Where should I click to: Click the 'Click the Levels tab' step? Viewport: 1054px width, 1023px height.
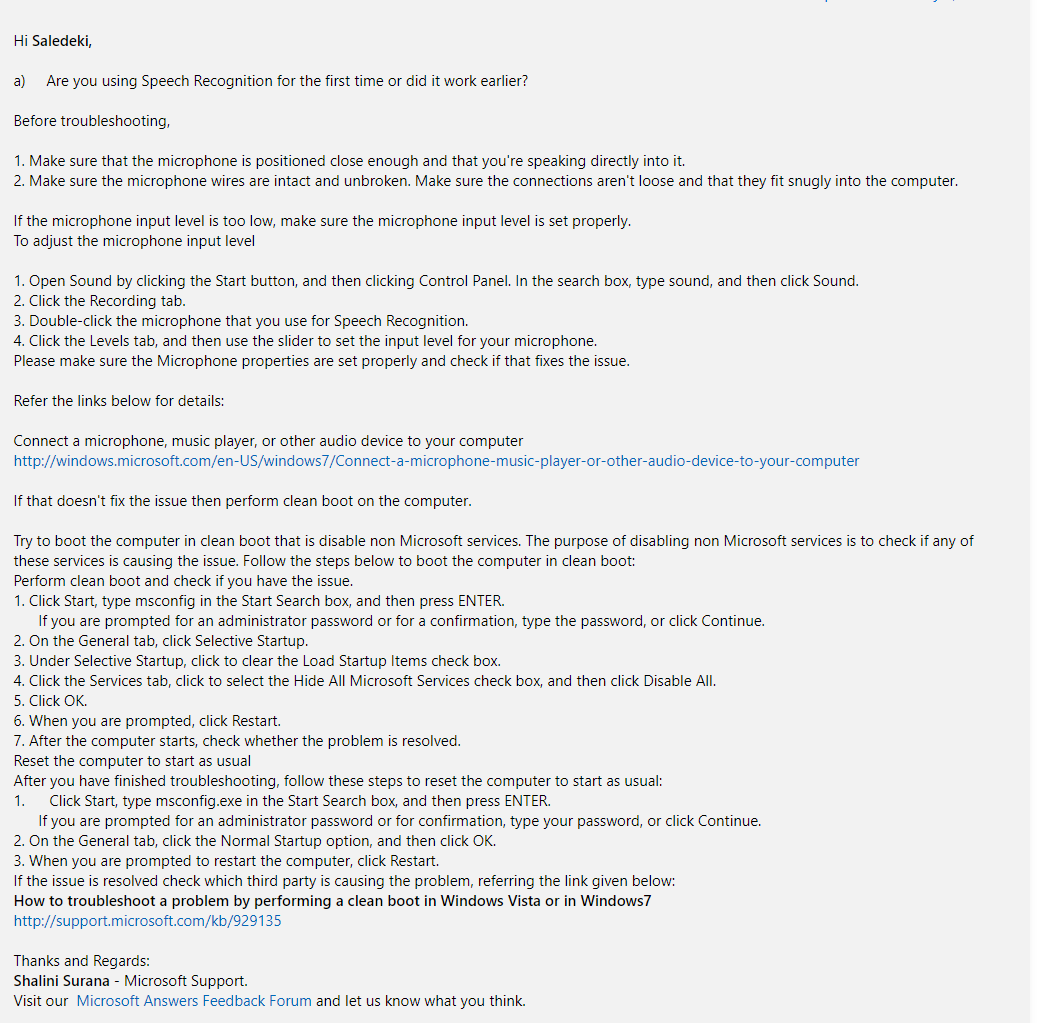(305, 341)
